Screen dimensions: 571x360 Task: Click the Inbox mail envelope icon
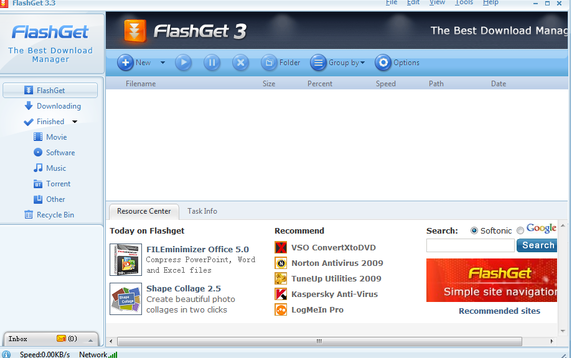click(61, 339)
